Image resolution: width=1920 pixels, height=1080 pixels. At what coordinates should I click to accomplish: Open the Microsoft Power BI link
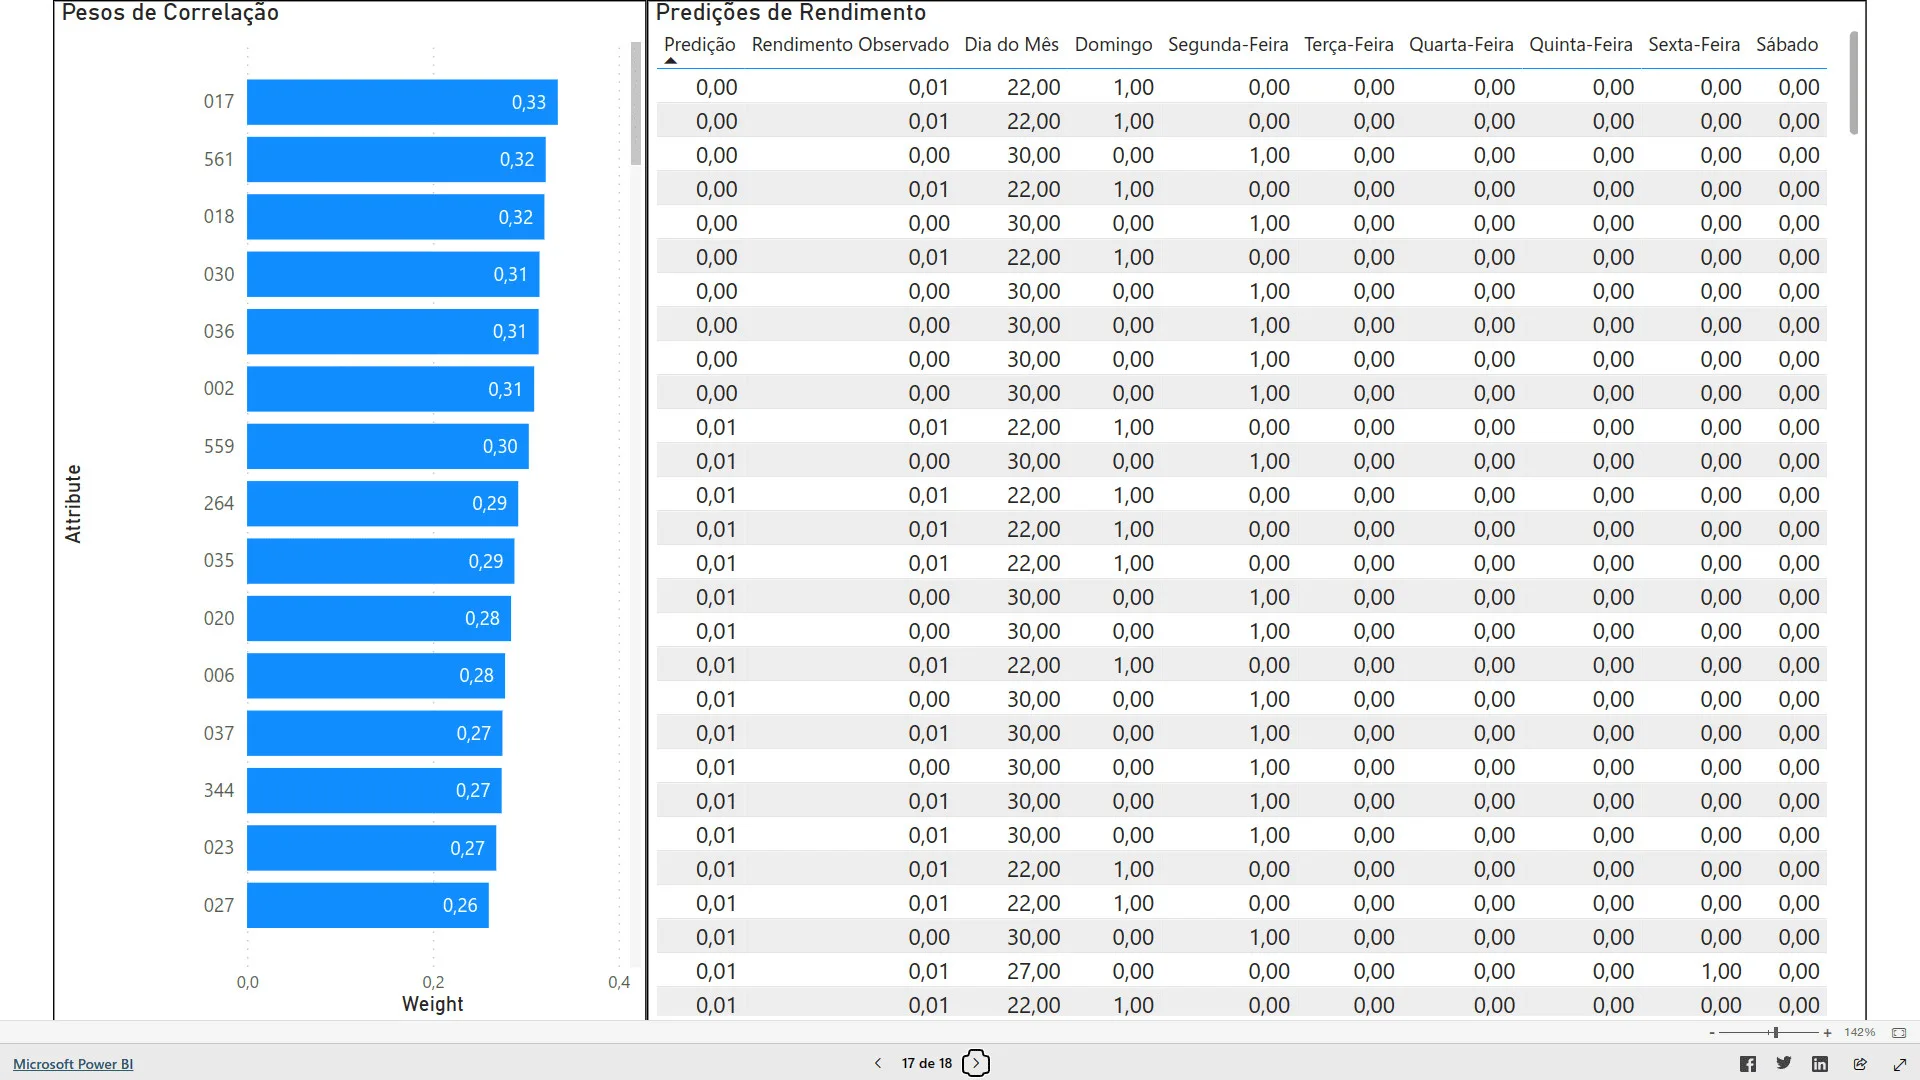point(73,1064)
